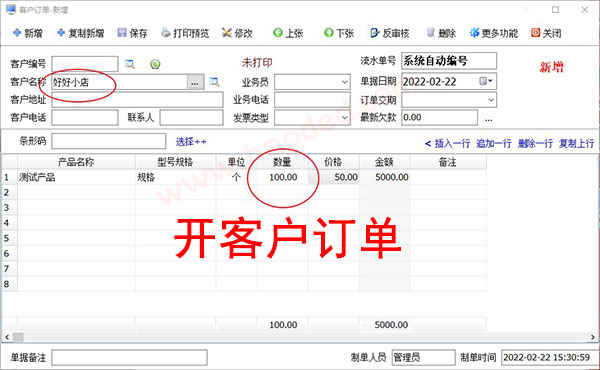Open 更多功能 more functions
The width and height of the screenshot is (600, 370).
[494, 33]
